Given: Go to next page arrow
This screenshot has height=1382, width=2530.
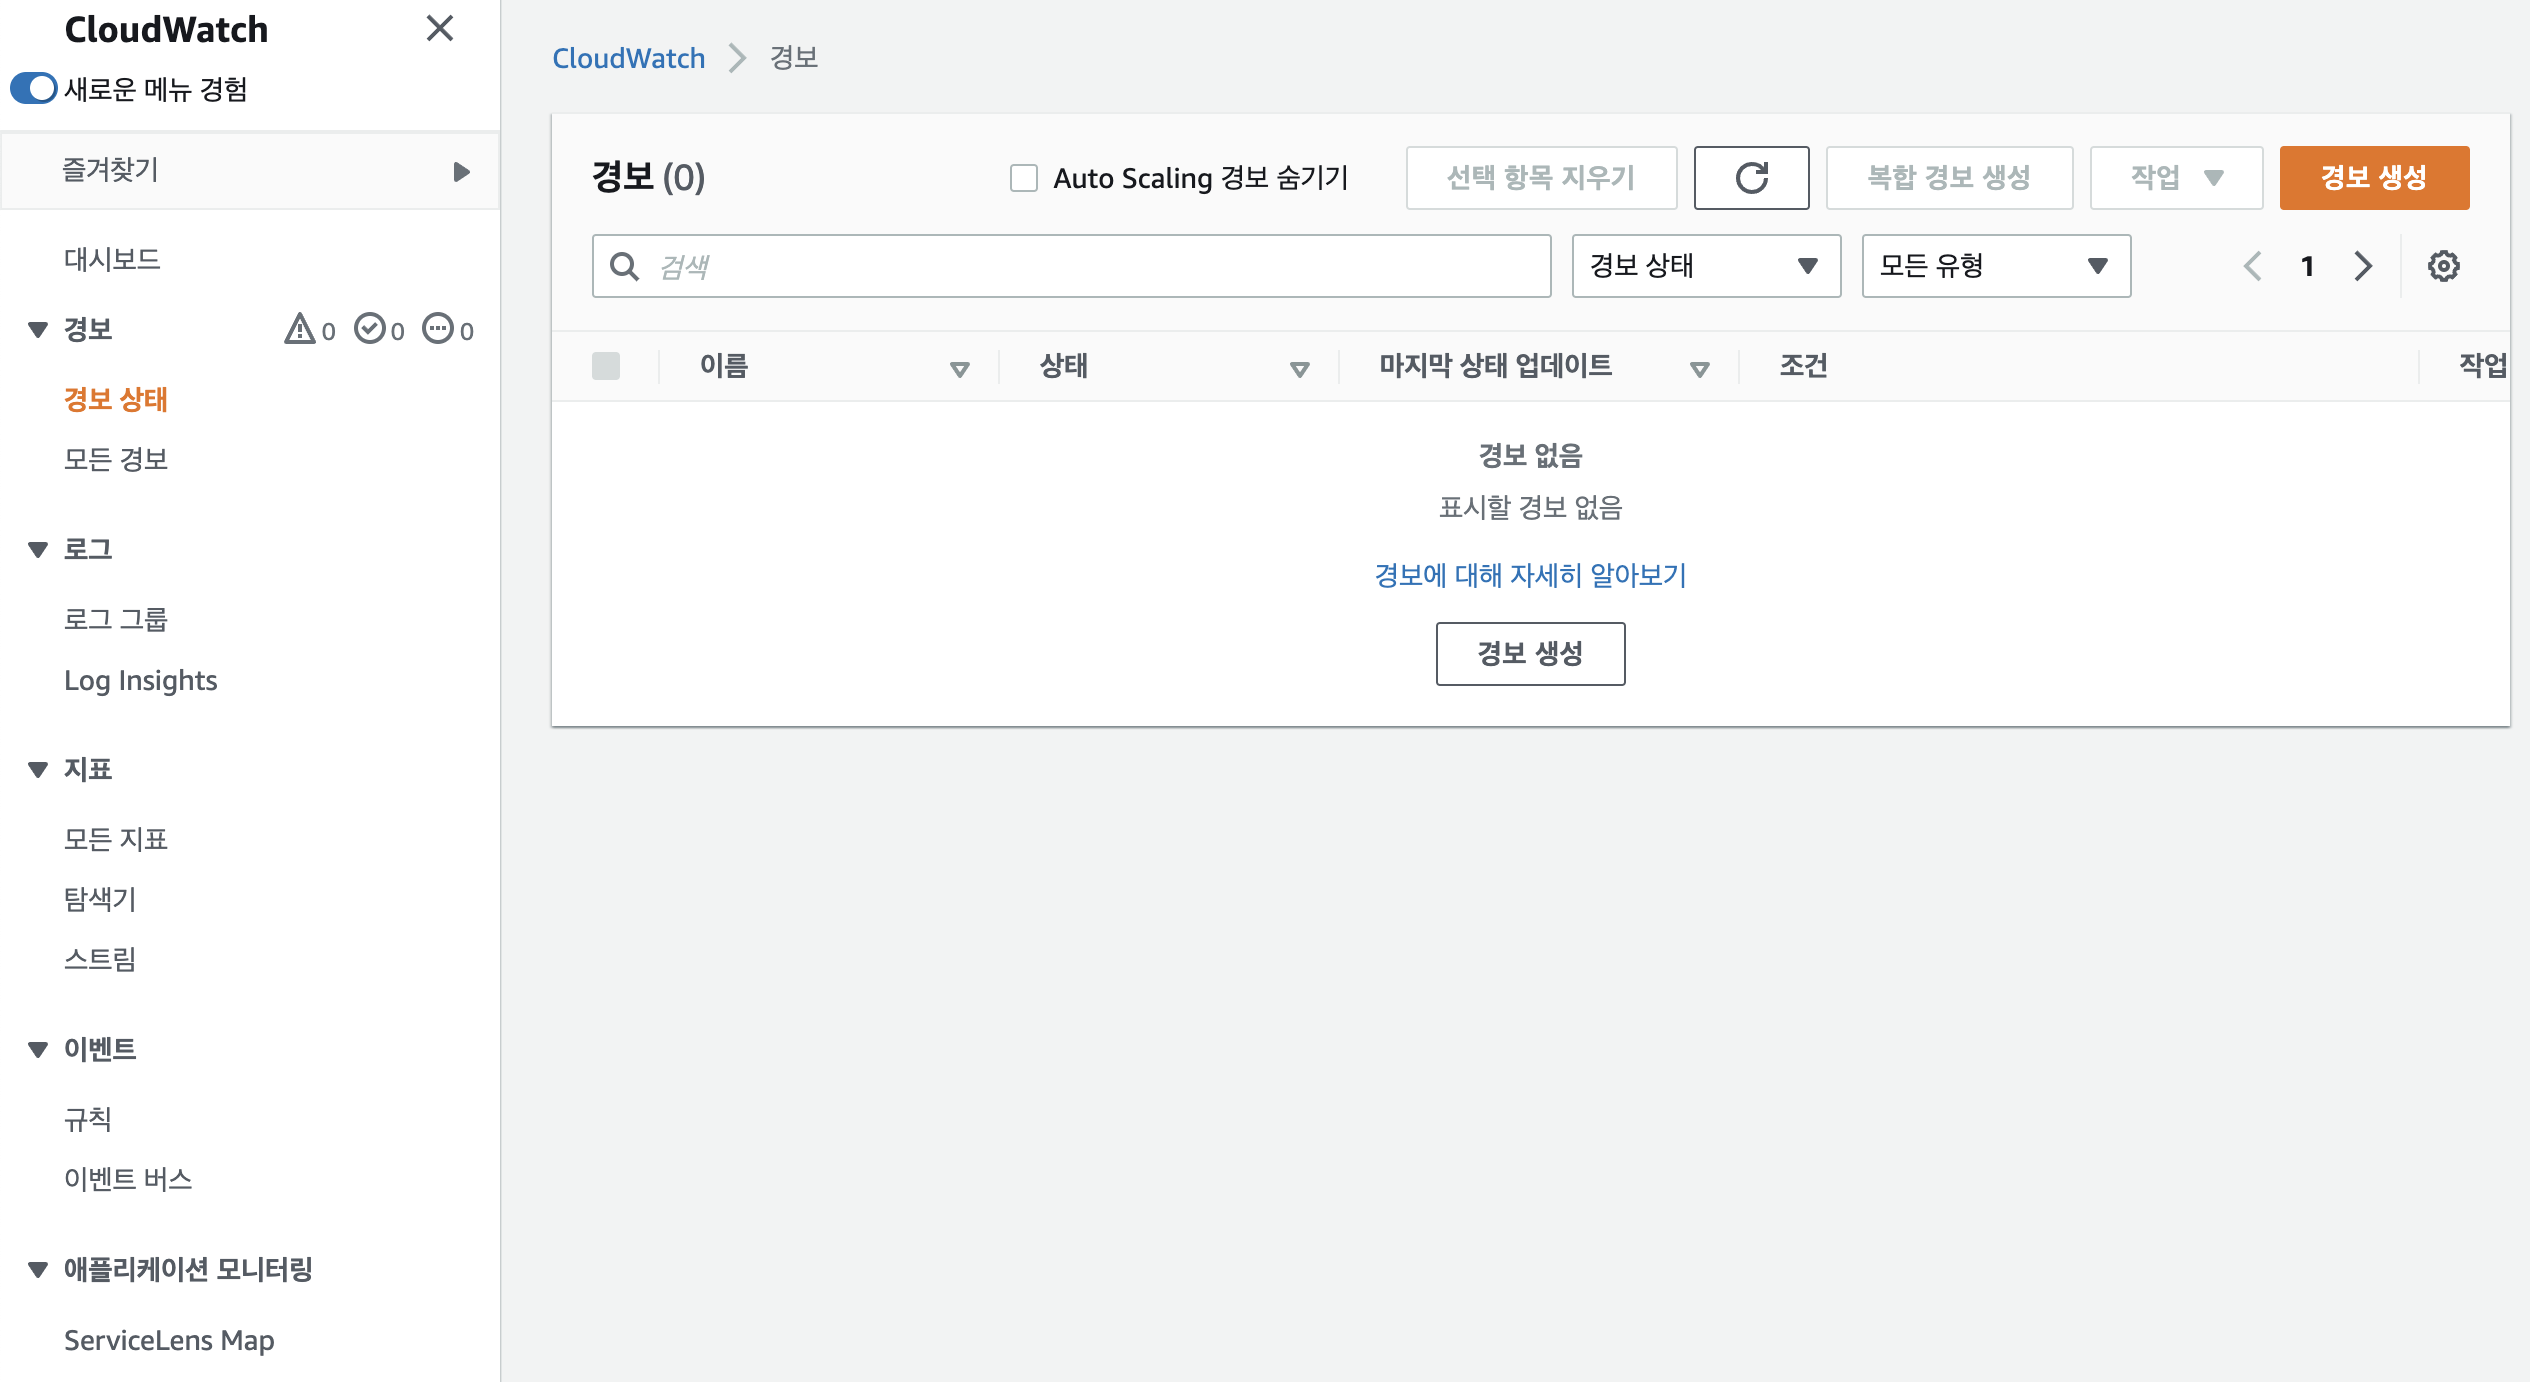Looking at the screenshot, I should [x=2363, y=266].
